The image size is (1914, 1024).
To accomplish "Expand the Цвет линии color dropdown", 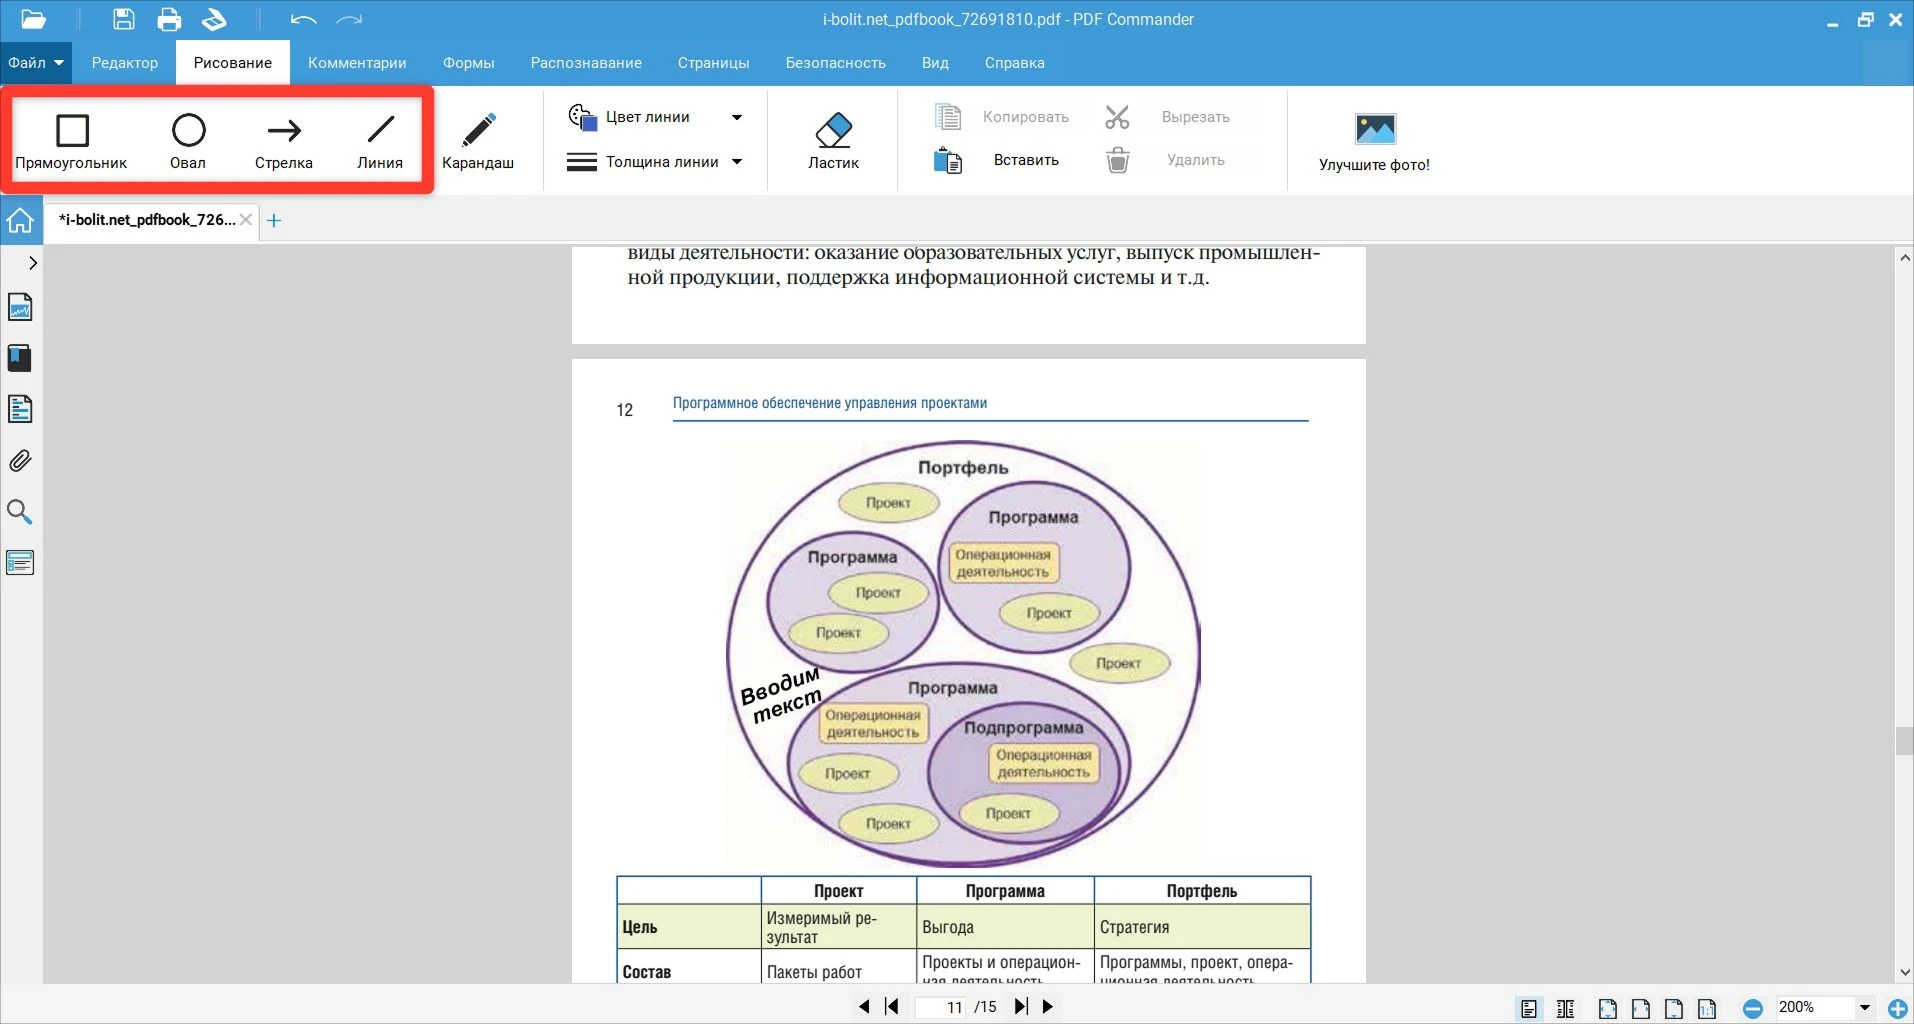I will [737, 117].
